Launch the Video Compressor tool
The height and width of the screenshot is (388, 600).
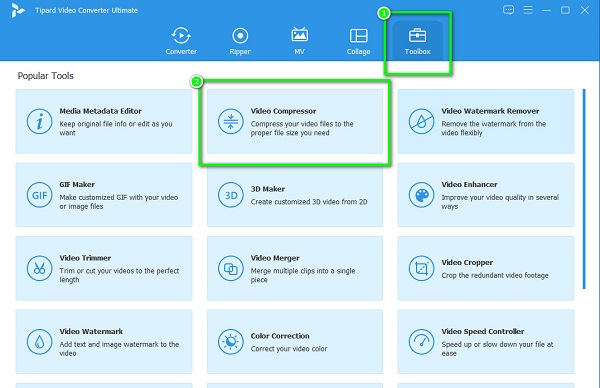coord(295,122)
